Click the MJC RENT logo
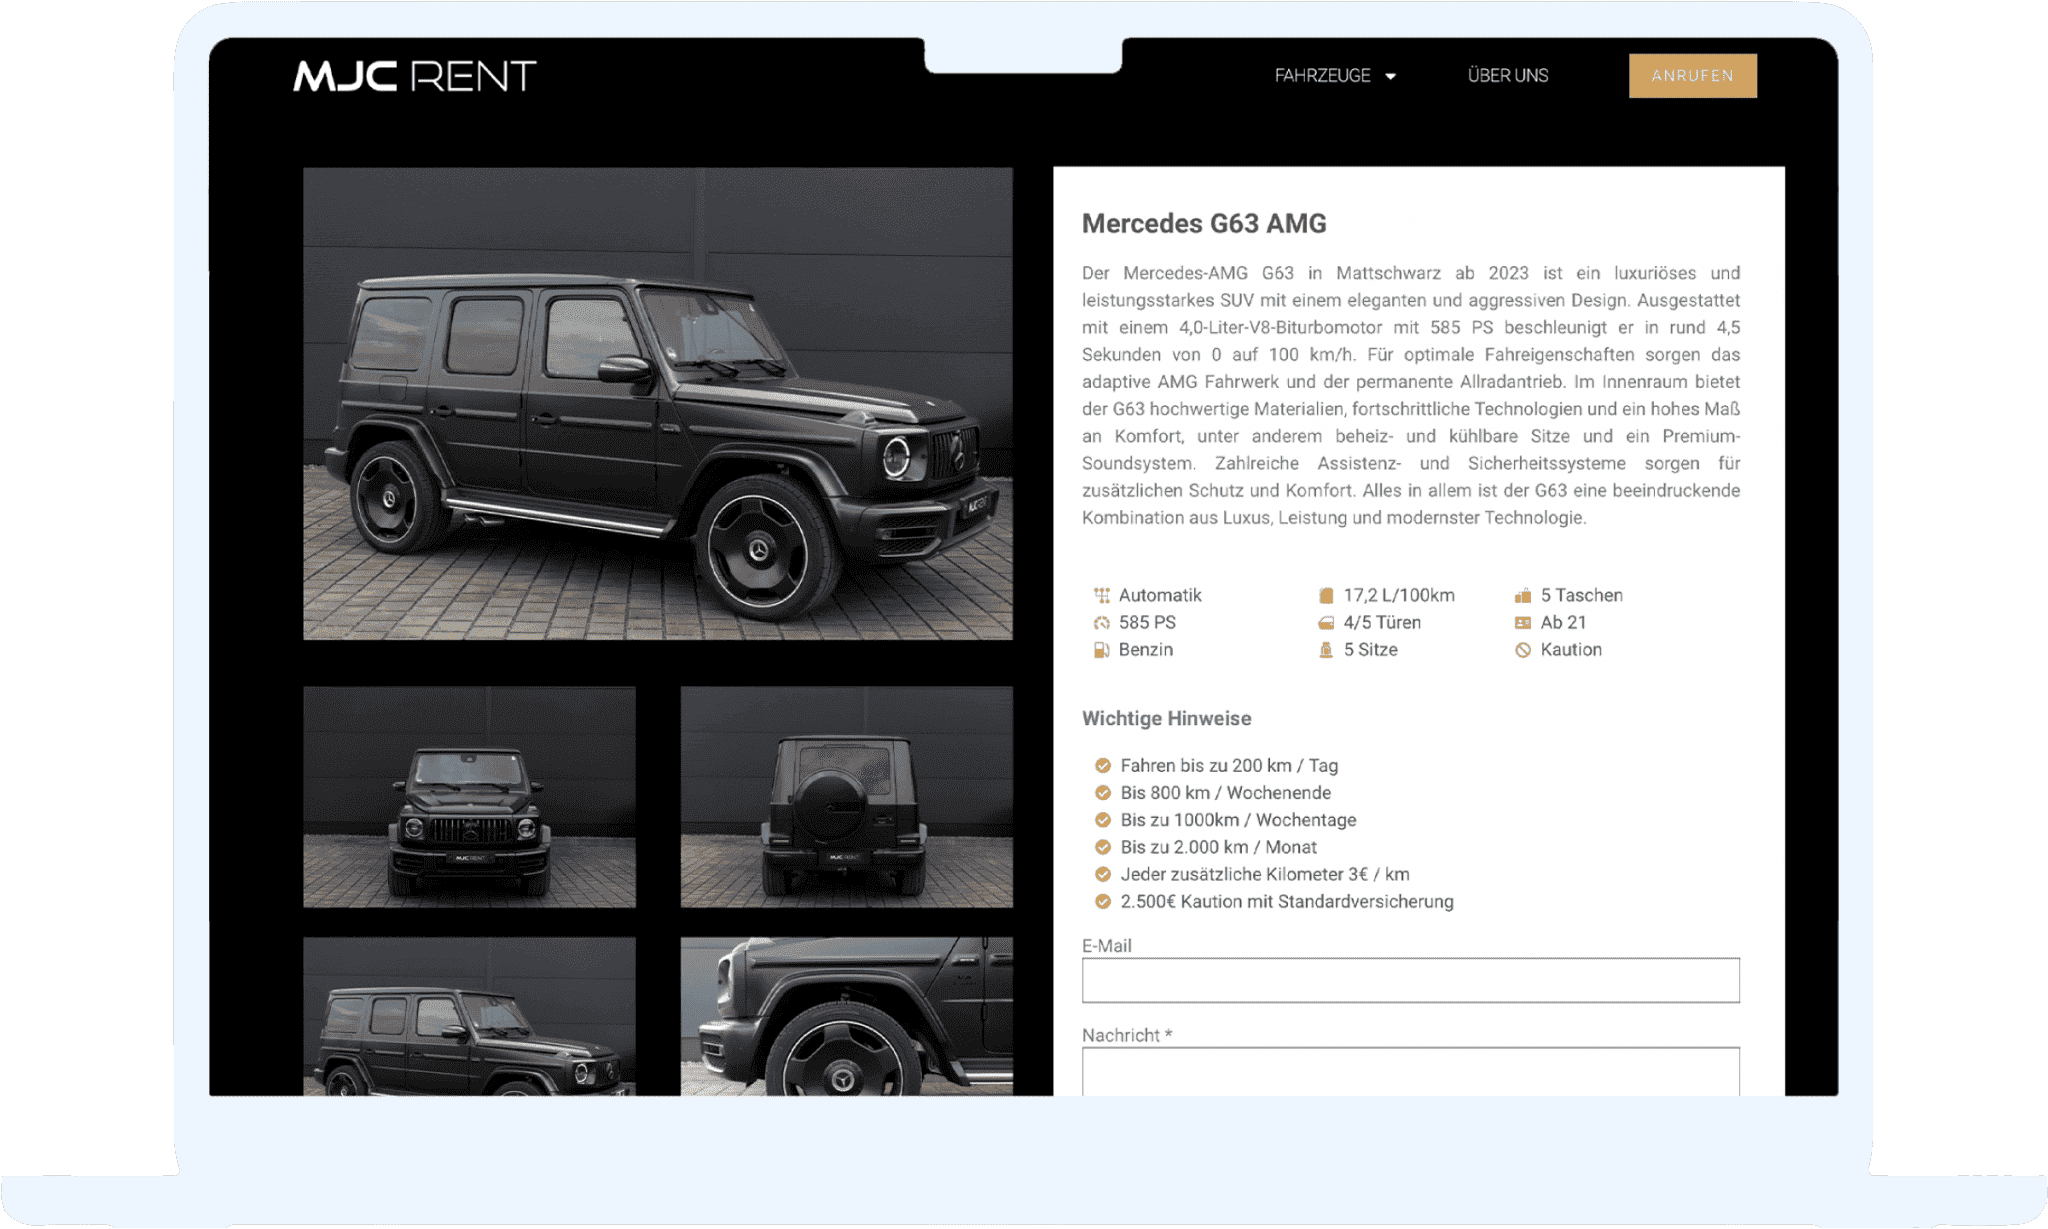Screen dimensions: 2048x1229 tap(414, 76)
